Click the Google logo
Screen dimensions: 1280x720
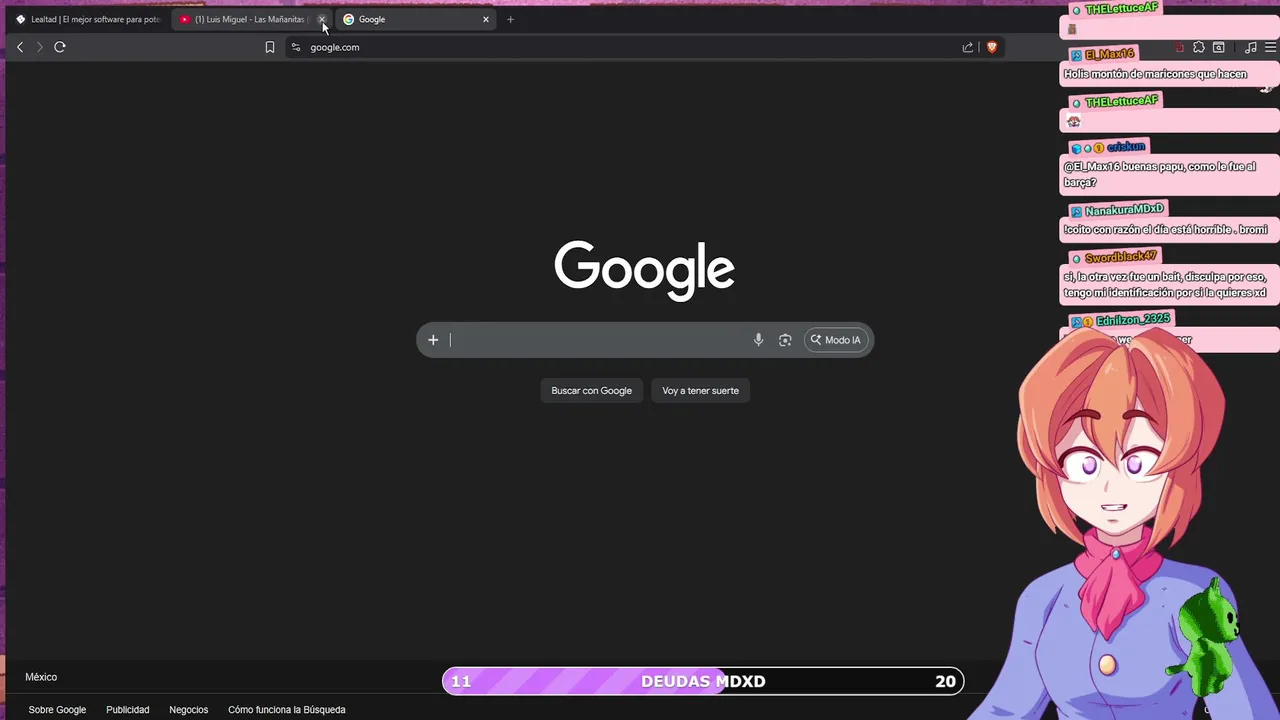[645, 270]
